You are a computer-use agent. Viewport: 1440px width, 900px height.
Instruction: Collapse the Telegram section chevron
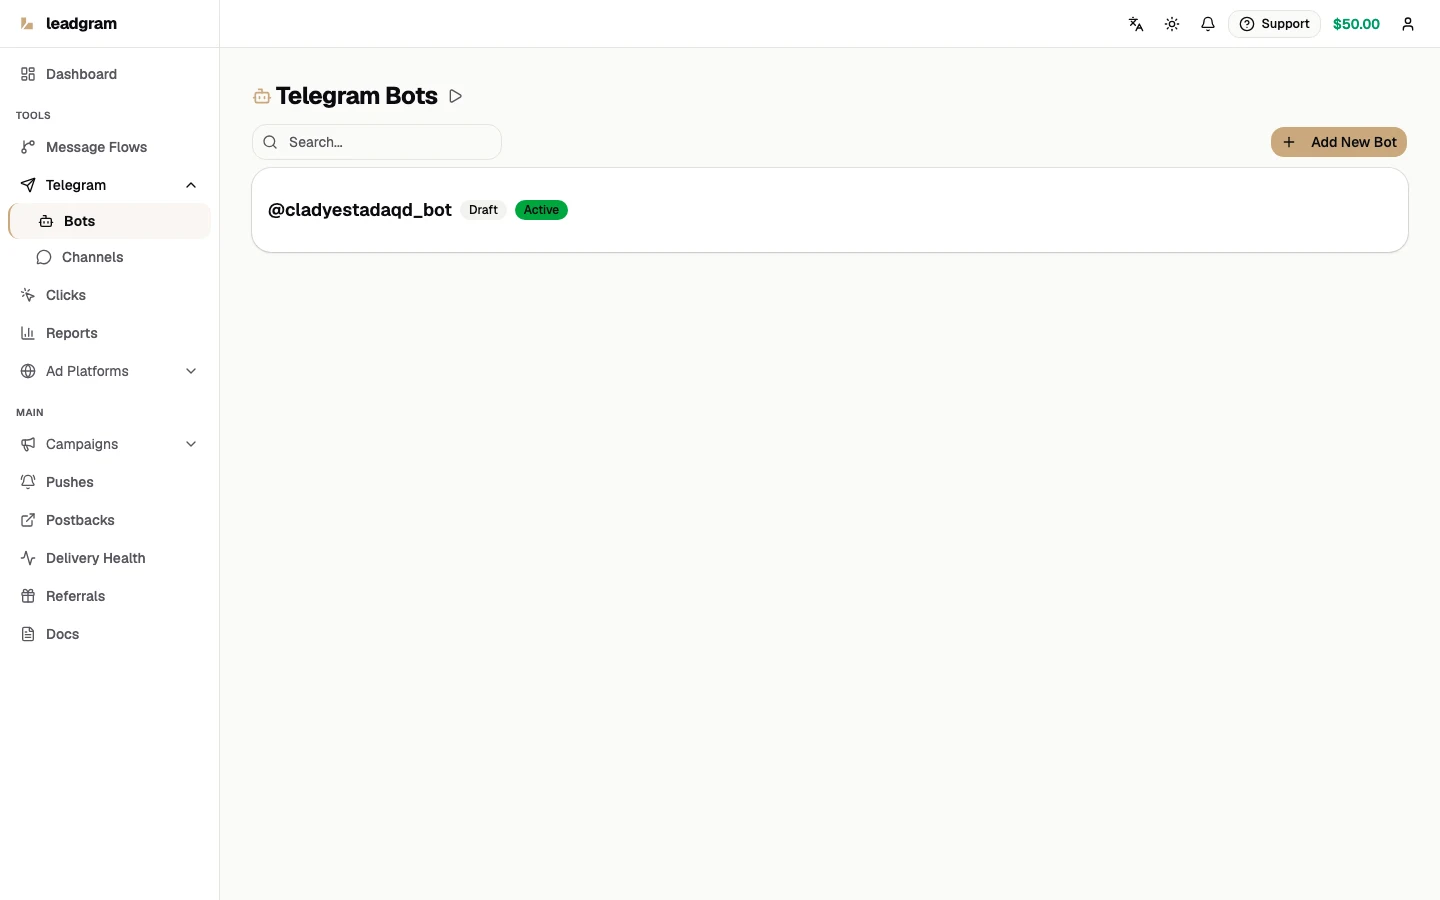point(191,185)
